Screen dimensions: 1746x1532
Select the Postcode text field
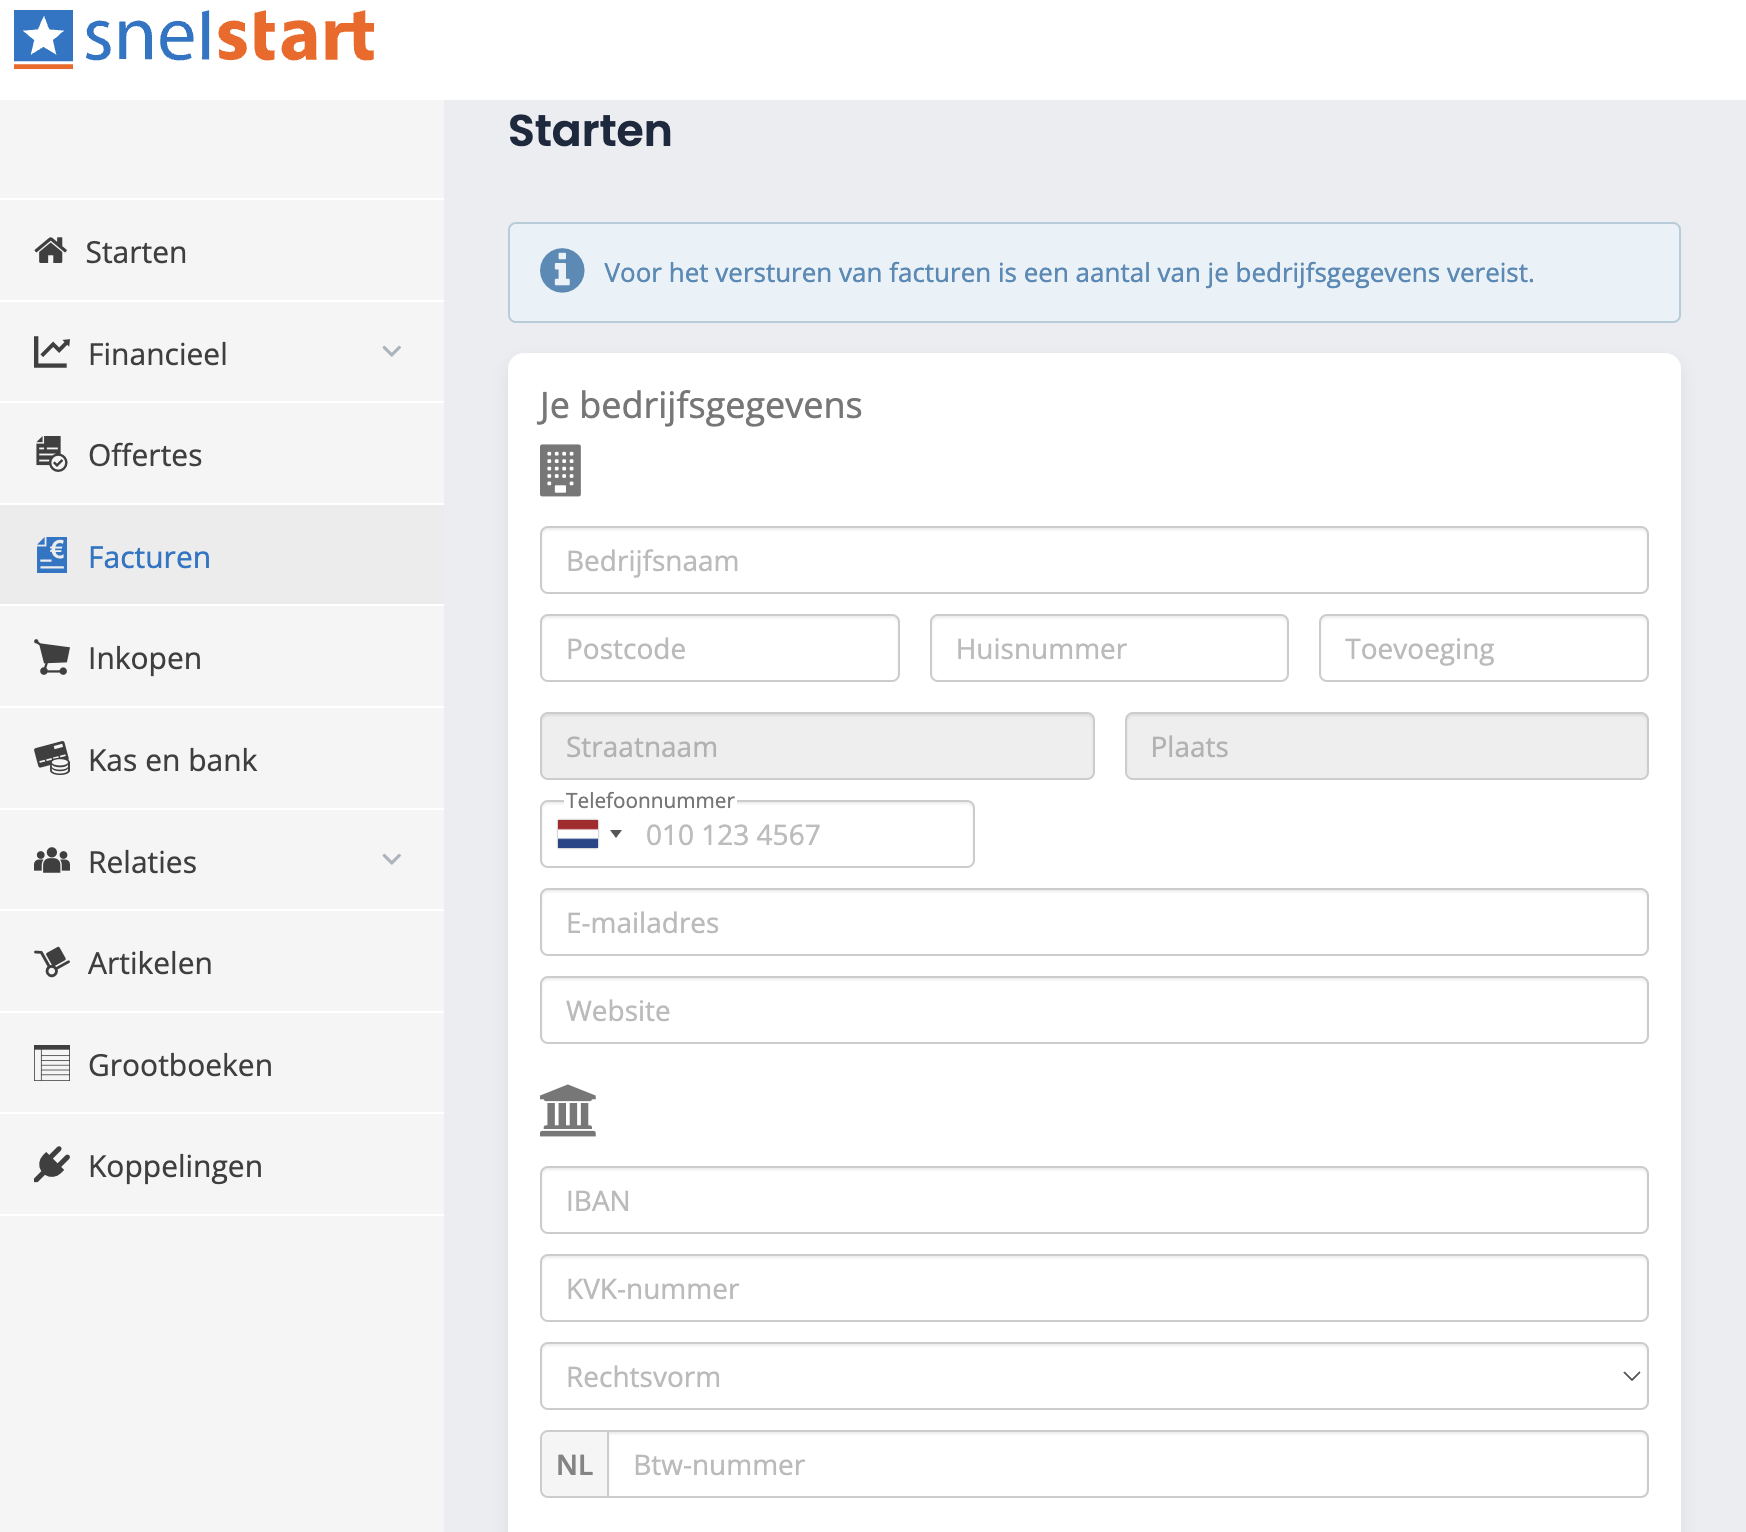coord(719,648)
